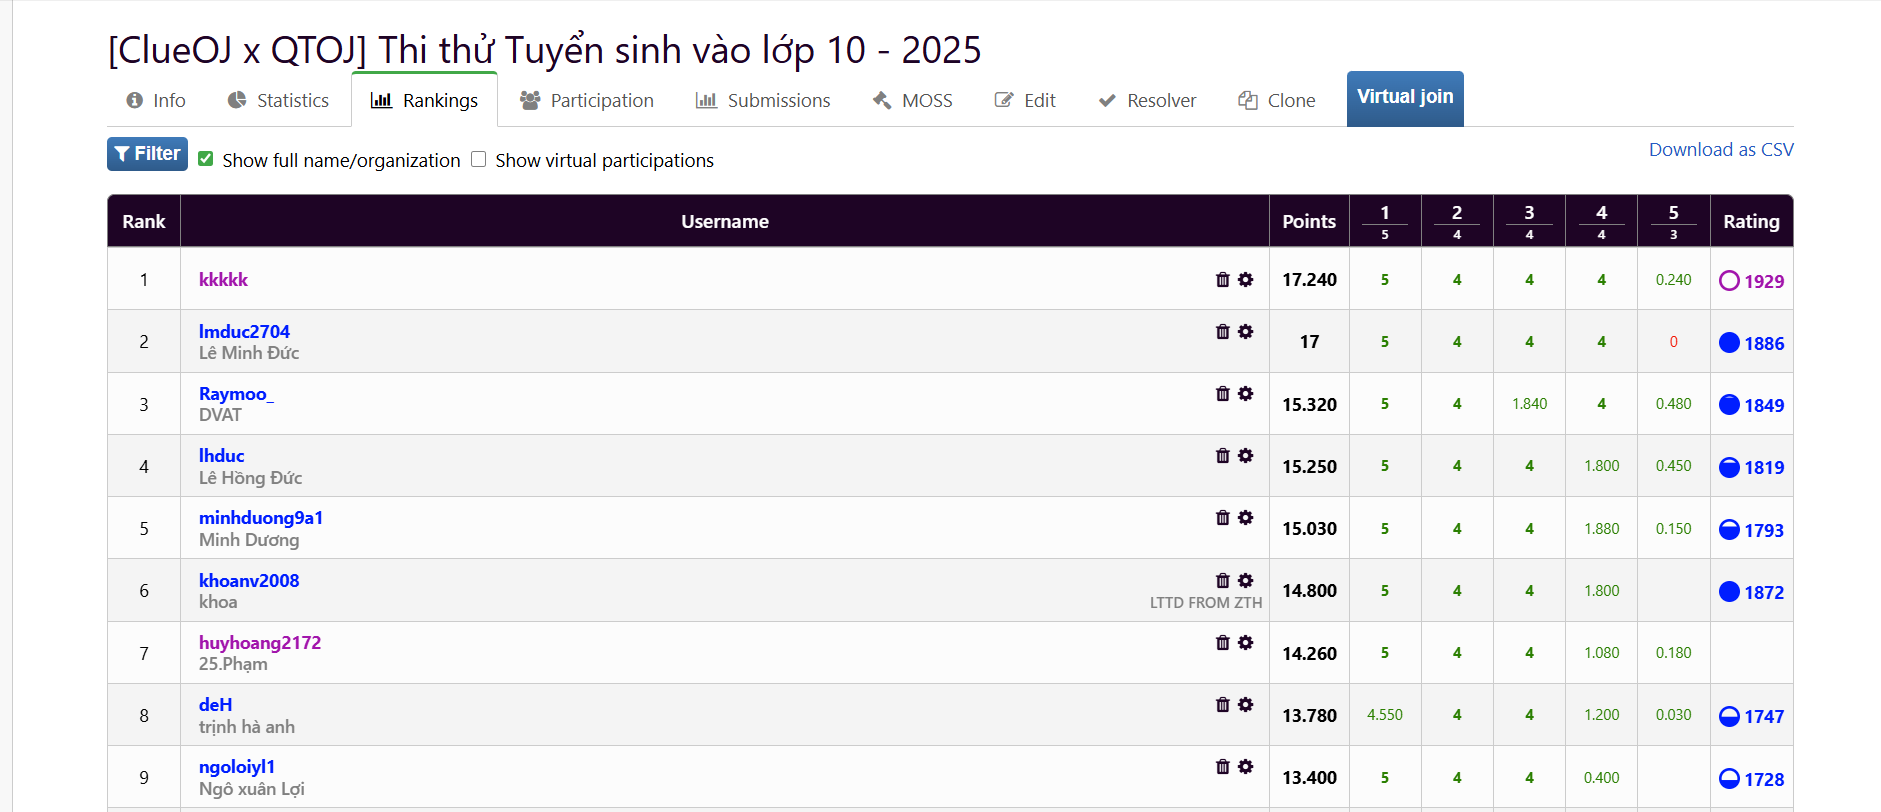
Task: Click rating circle icon next to 1849
Action: coord(1729,405)
